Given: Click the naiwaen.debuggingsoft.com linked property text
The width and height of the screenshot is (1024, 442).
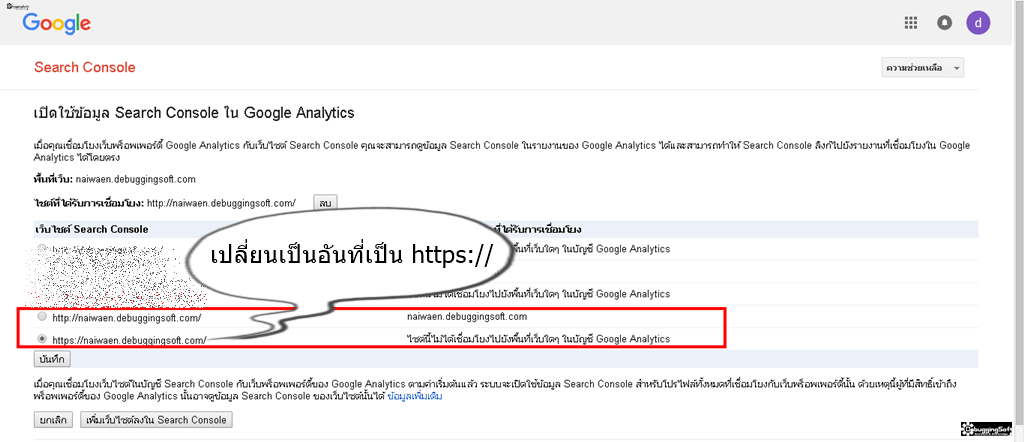Looking at the screenshot, I should (x=467, y=317).
